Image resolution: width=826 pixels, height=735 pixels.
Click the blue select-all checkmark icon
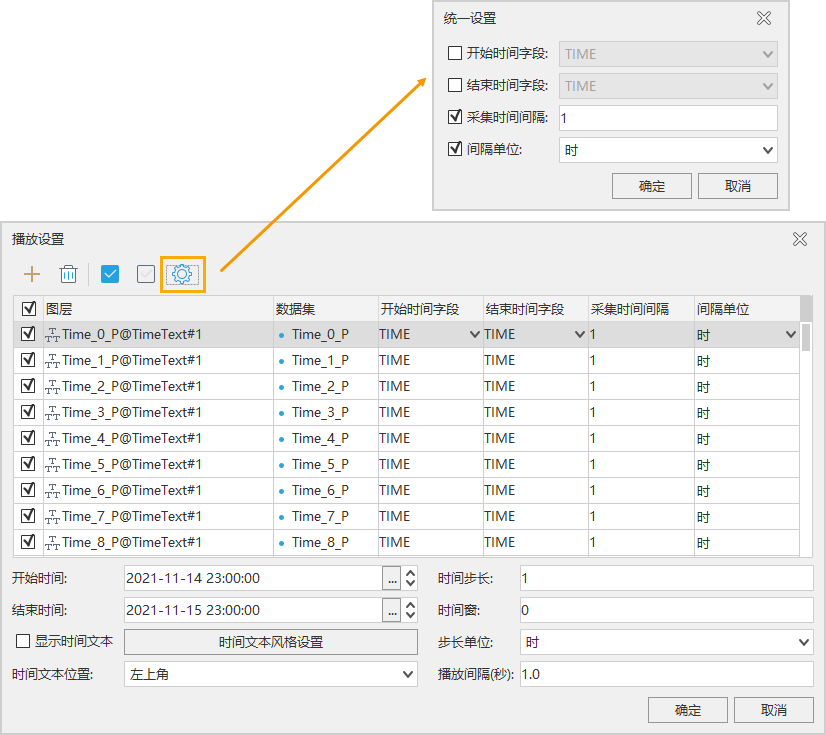pos(110,274)
